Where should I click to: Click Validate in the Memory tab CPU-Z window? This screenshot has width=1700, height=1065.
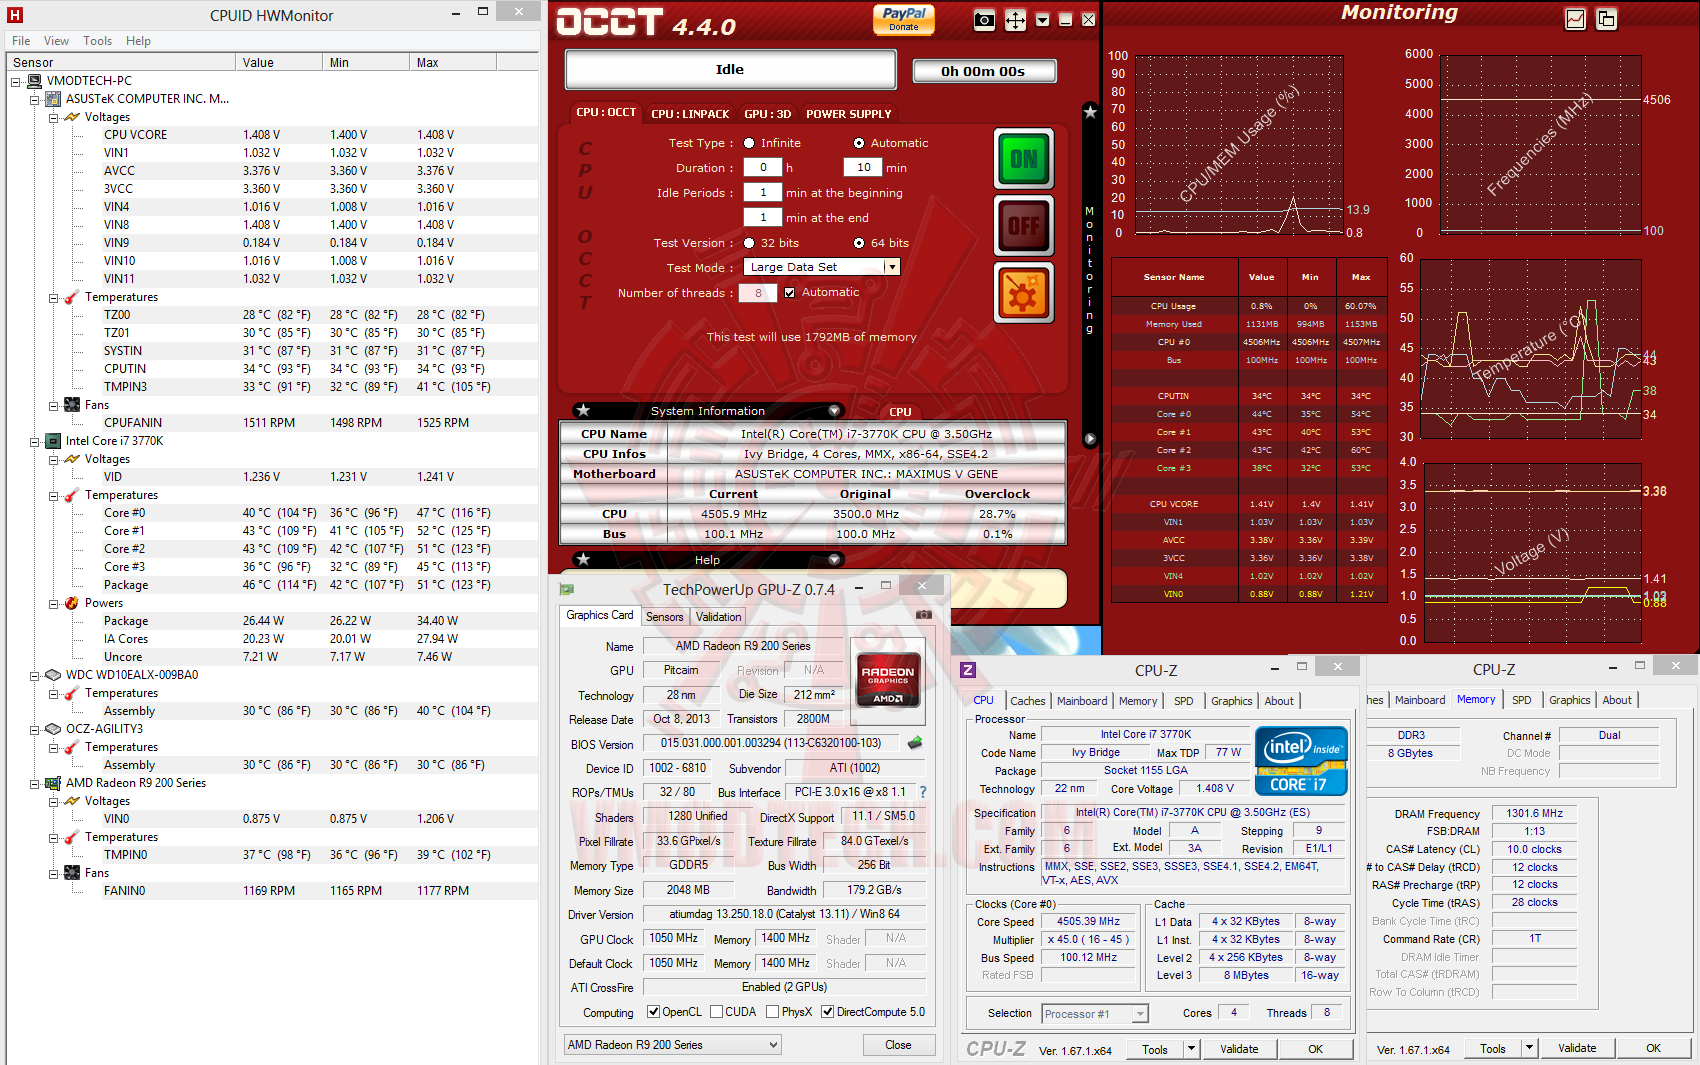point(1577,1048)
